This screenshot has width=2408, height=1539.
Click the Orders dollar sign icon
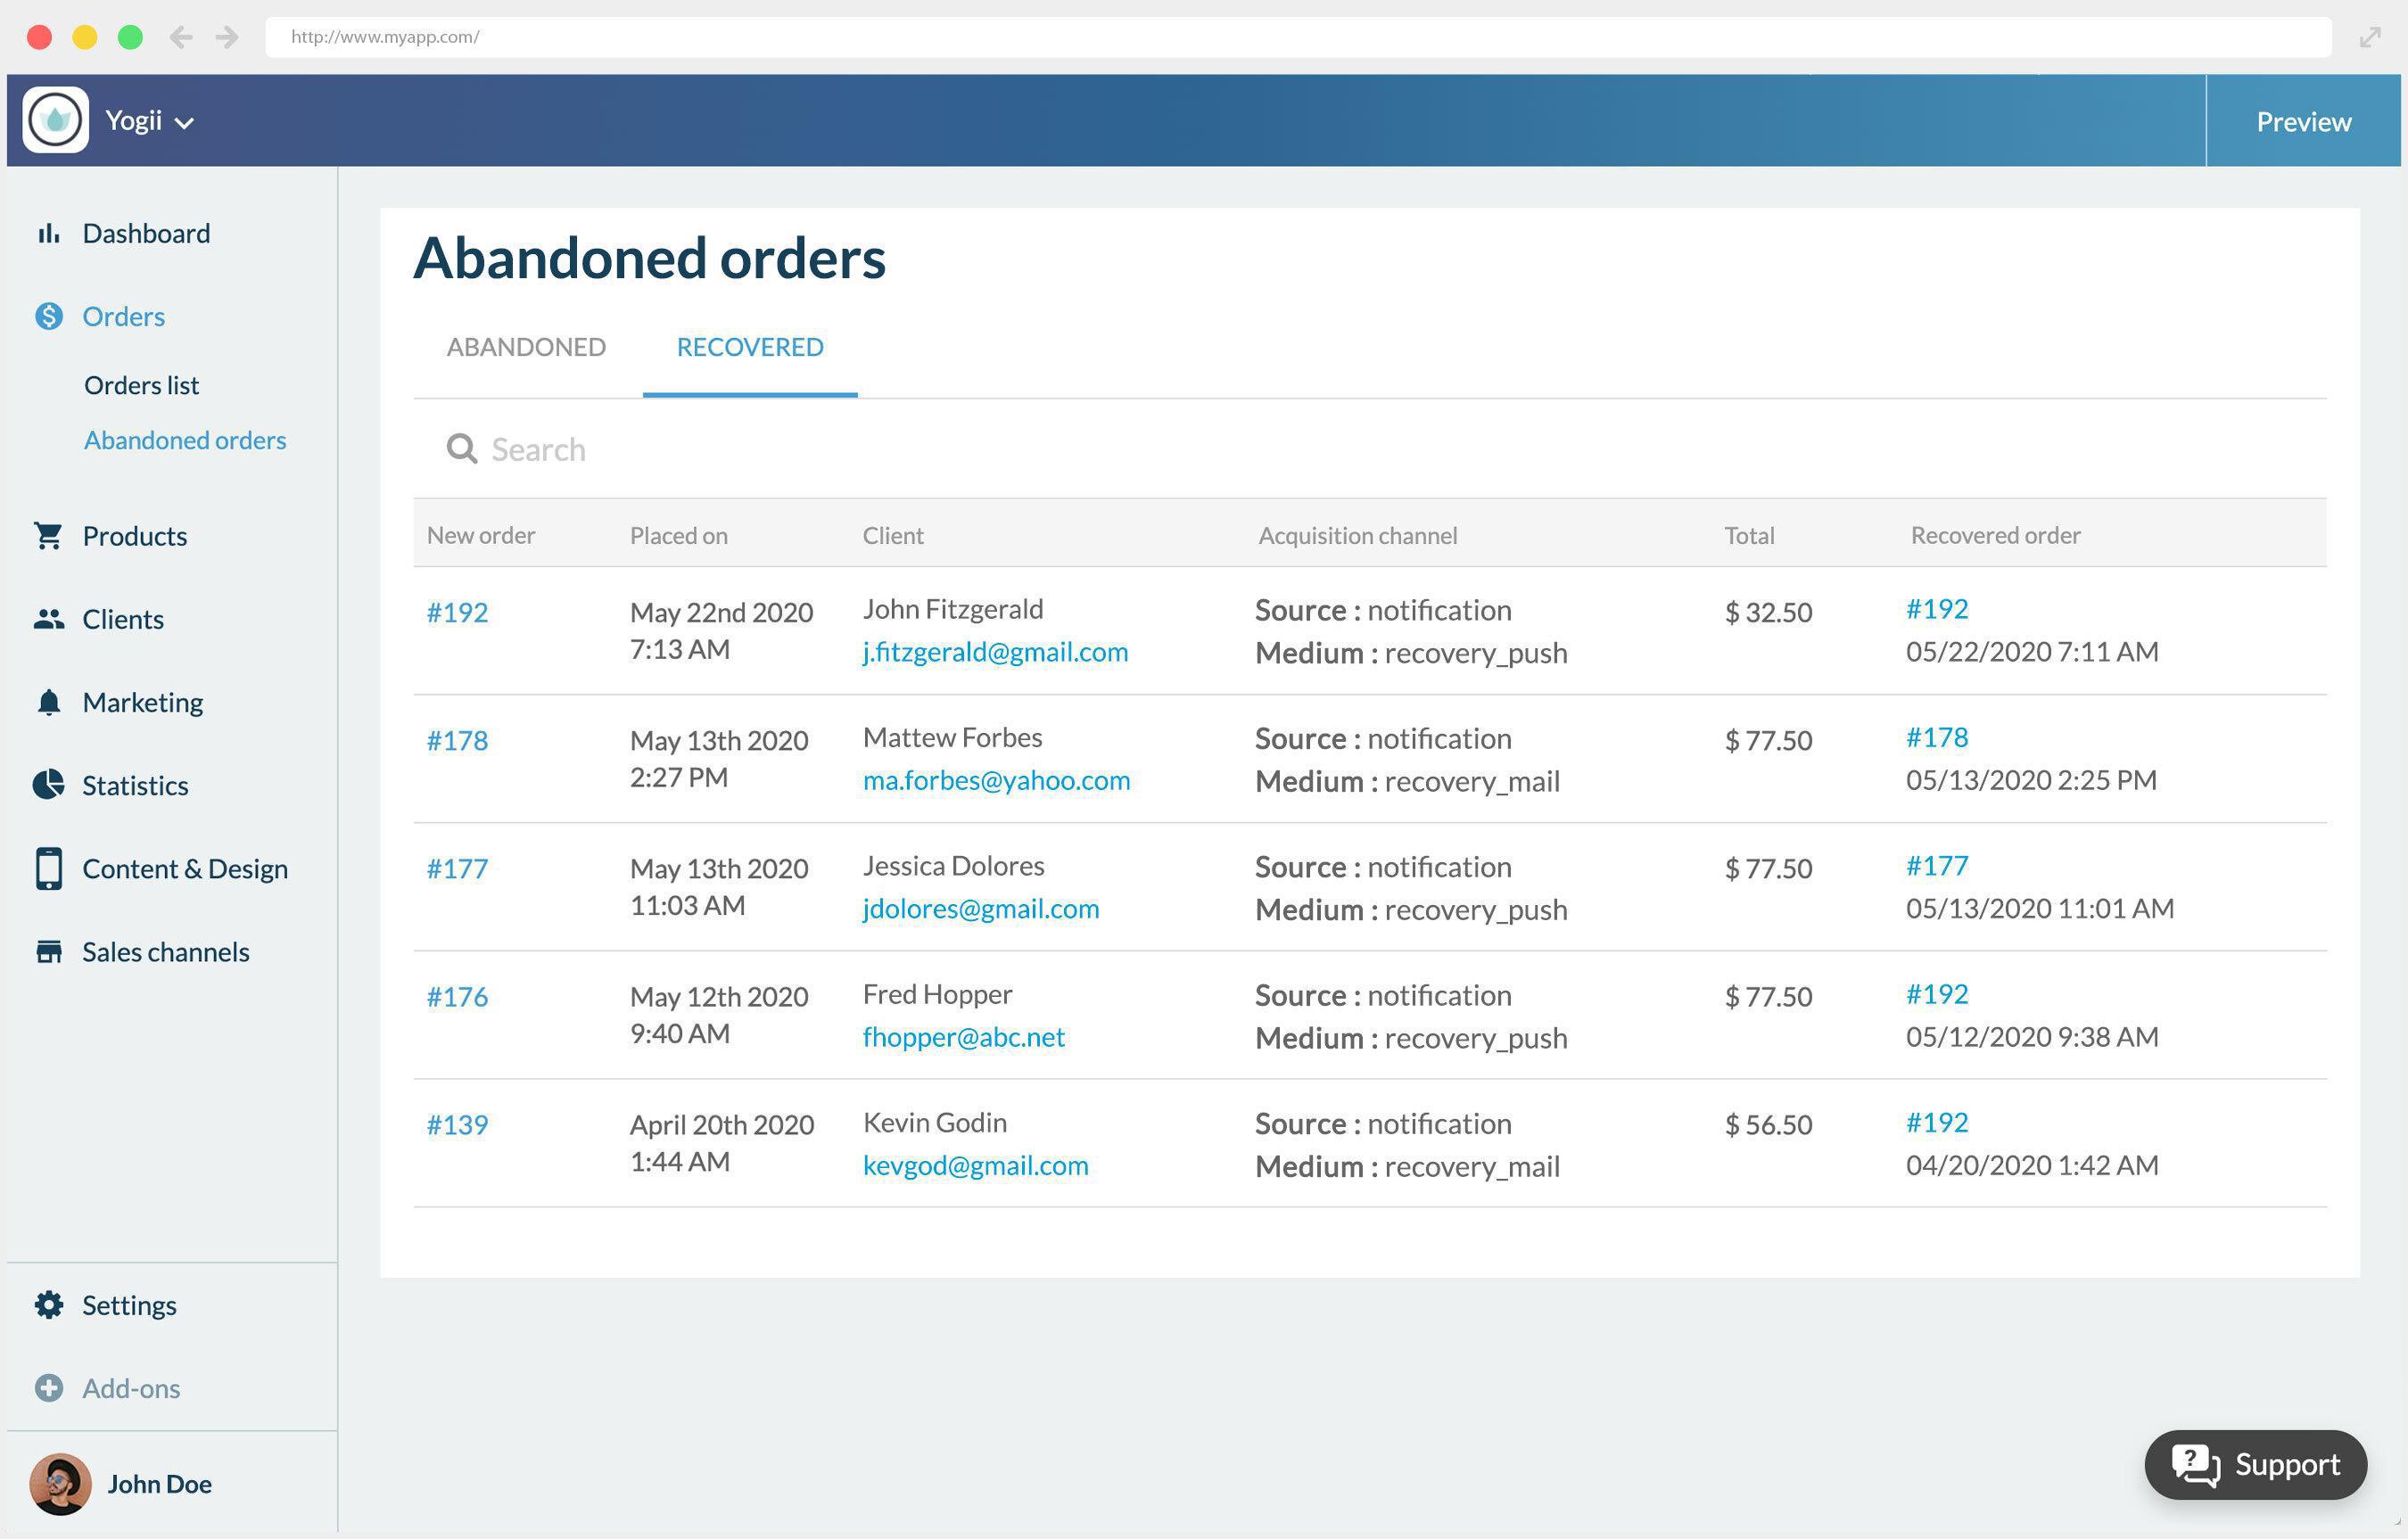tap(49, 317)
